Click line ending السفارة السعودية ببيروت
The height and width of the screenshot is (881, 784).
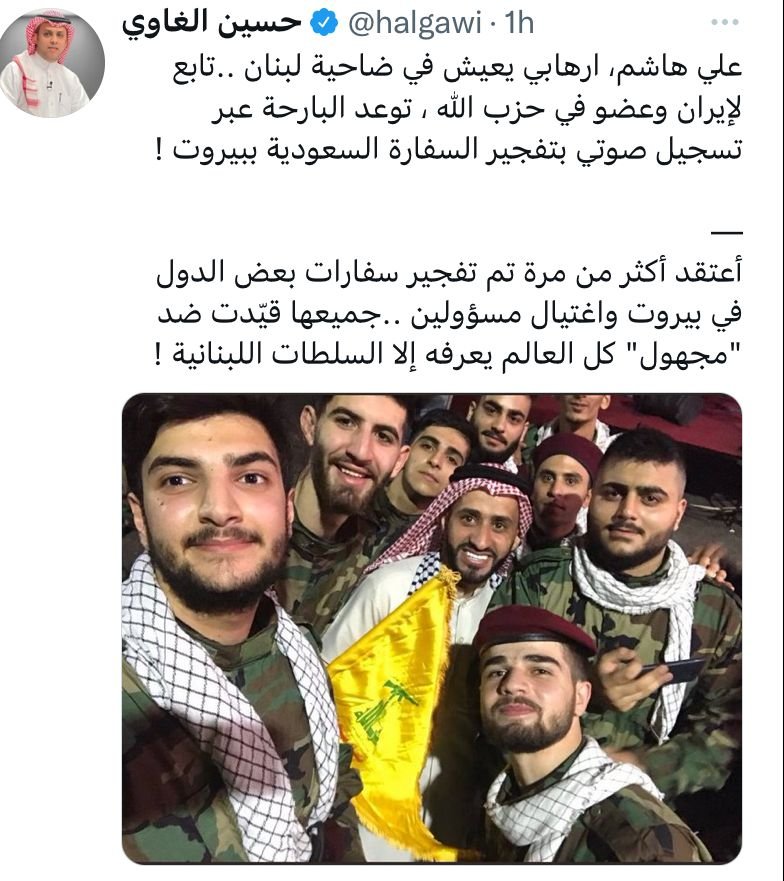(x=447, y=151)
